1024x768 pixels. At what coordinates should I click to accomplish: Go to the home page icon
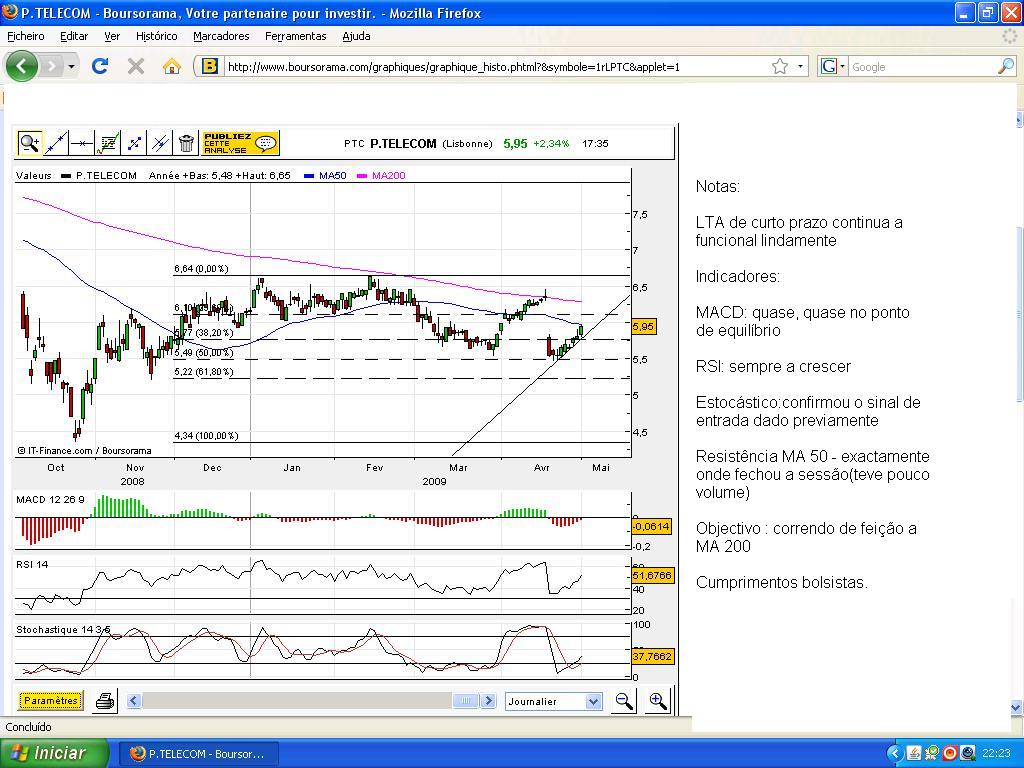[172, 66]
